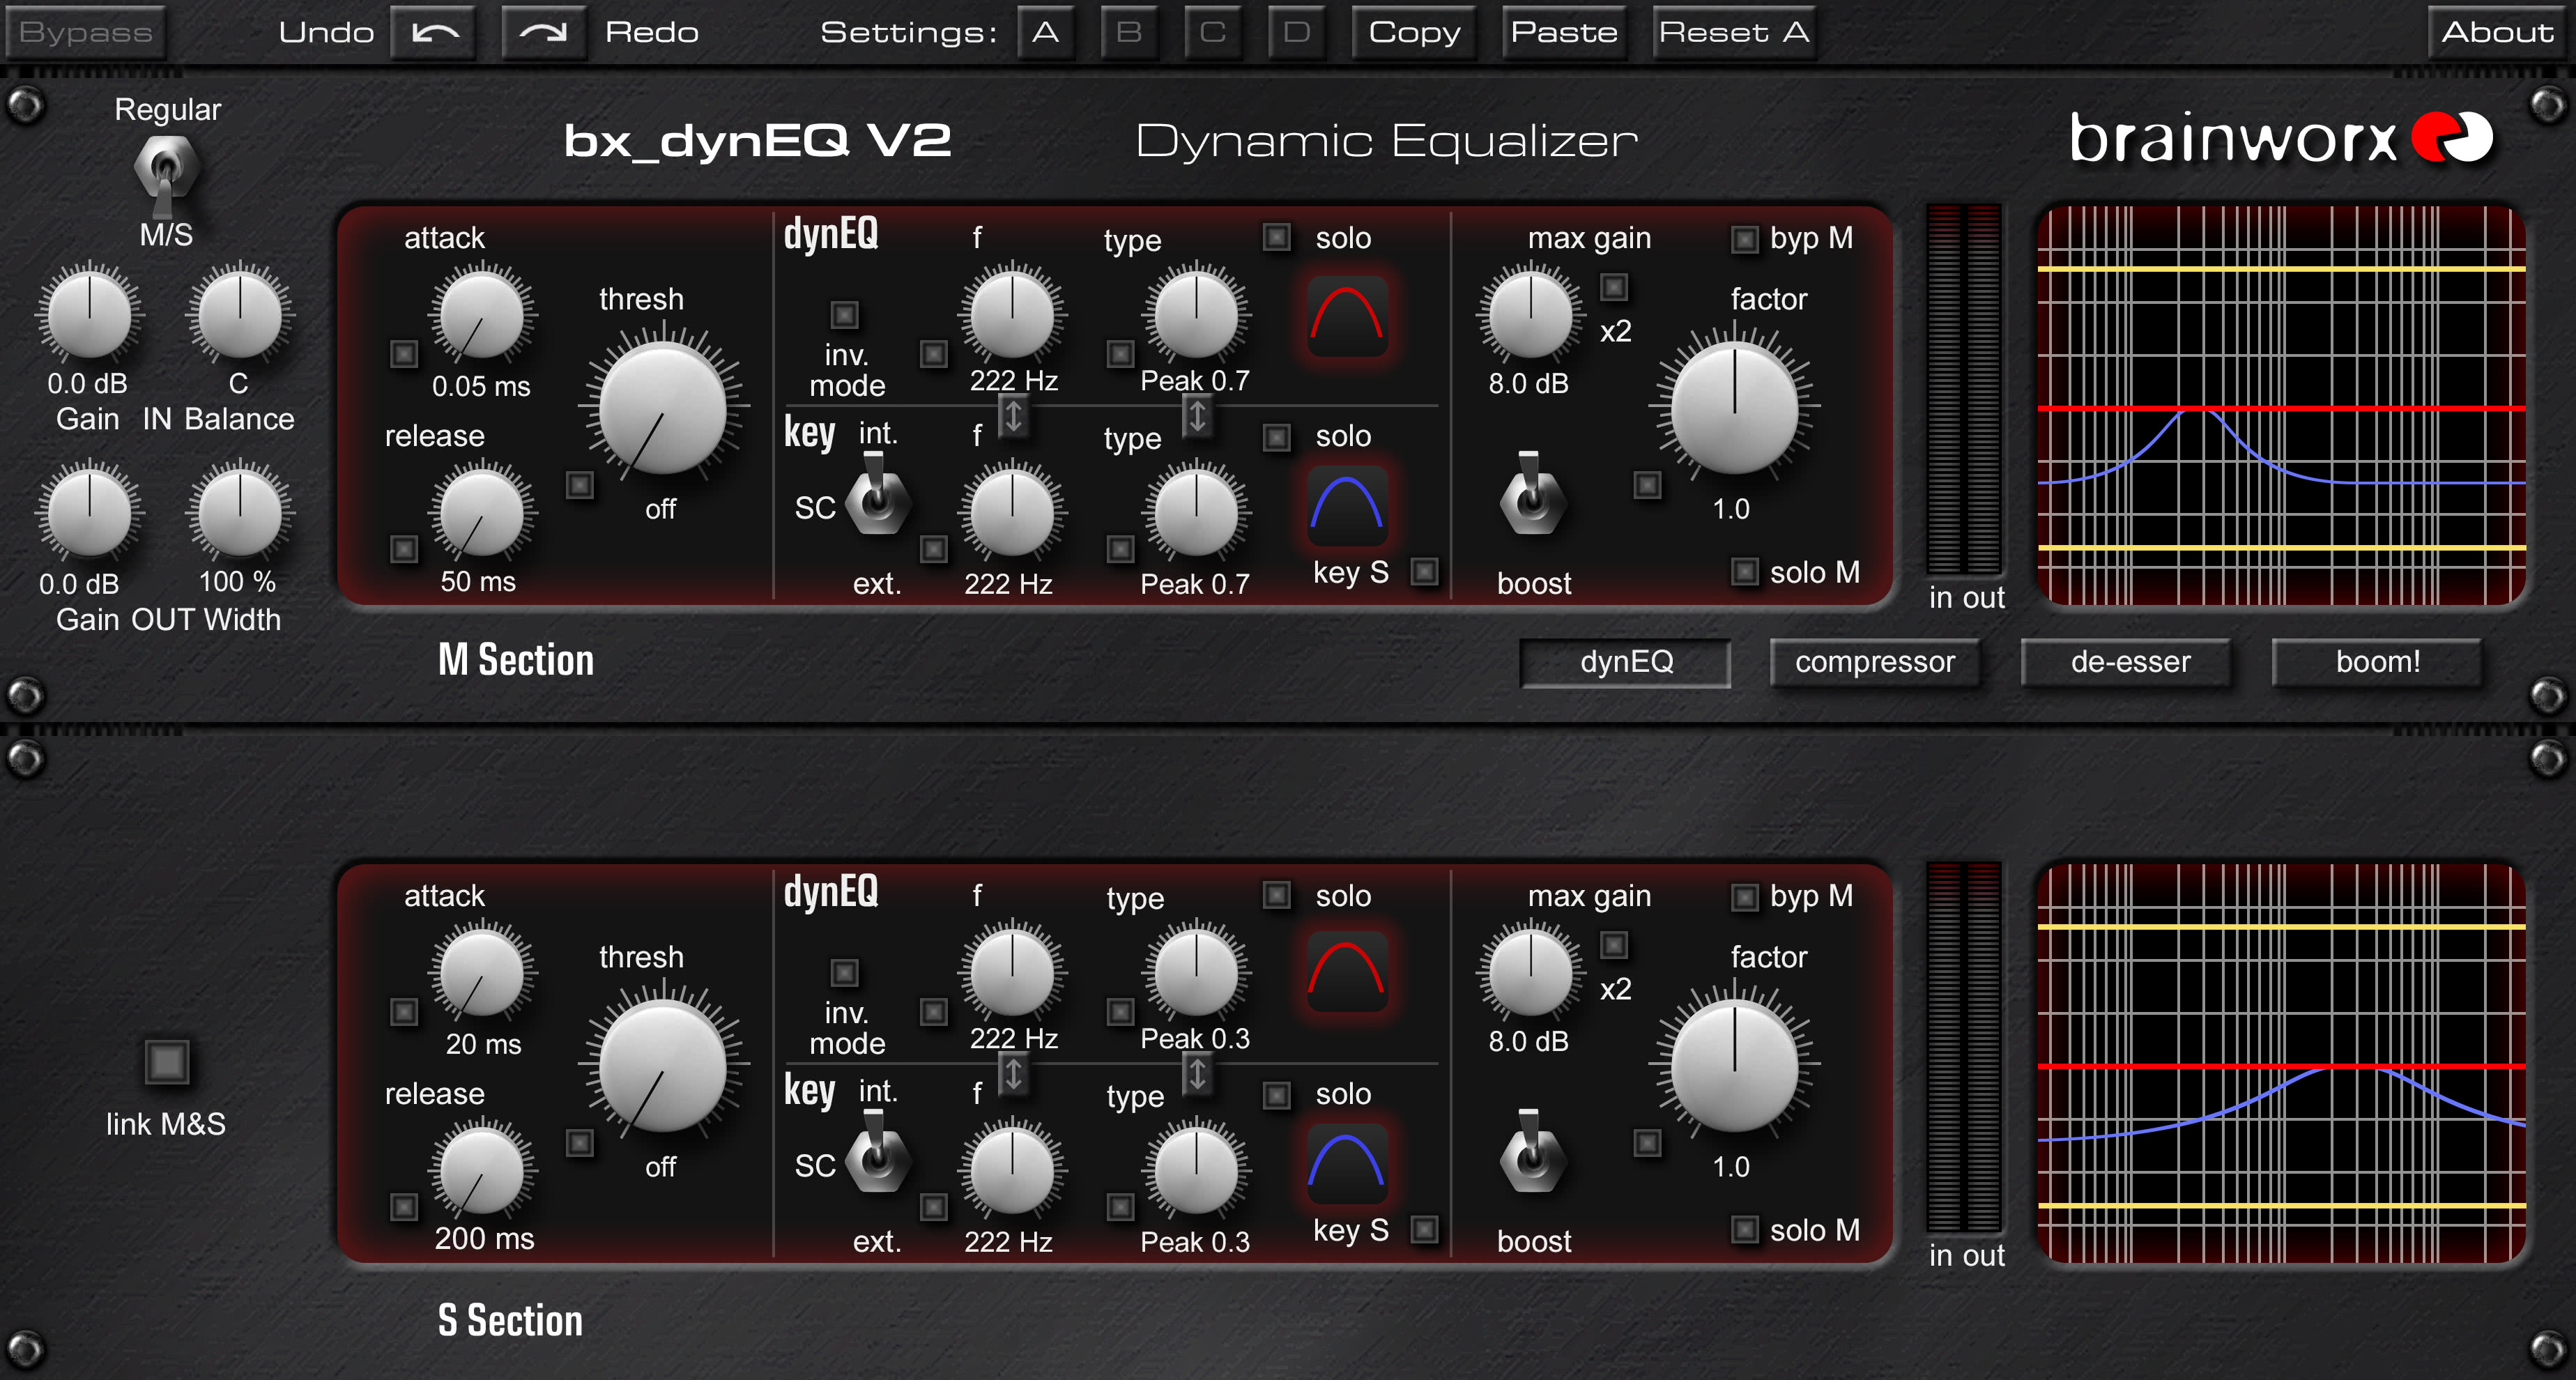Toggle byp M in M Section
Image resolution: width=2576 pixels, height=1380 pixels.
pyautogui.click(x=1744, y=239)
